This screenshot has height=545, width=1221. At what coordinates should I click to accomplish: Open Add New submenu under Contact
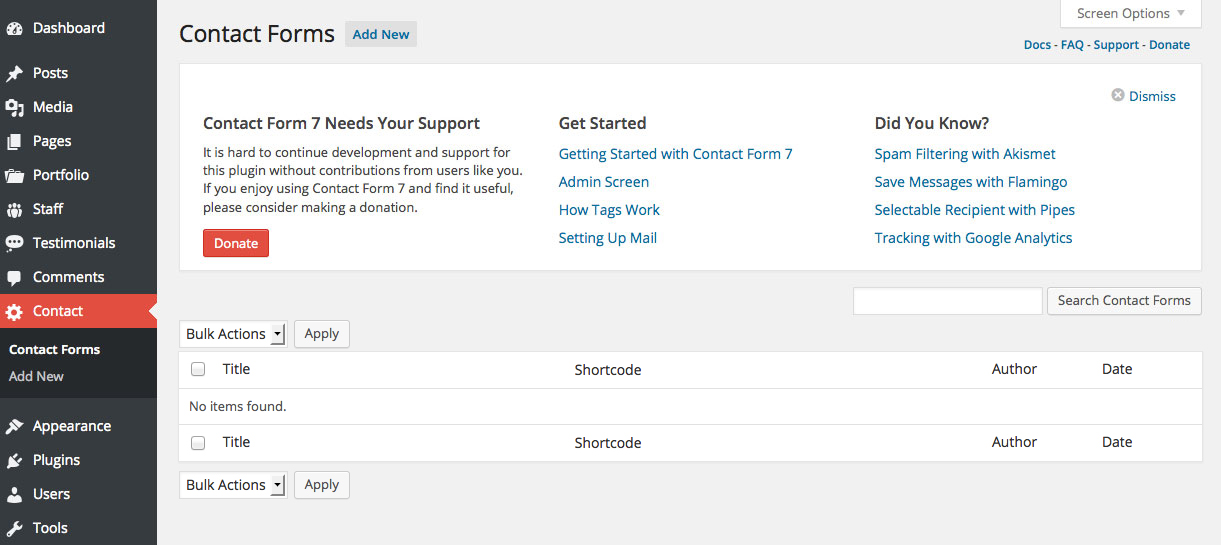(x=36, y=376)
